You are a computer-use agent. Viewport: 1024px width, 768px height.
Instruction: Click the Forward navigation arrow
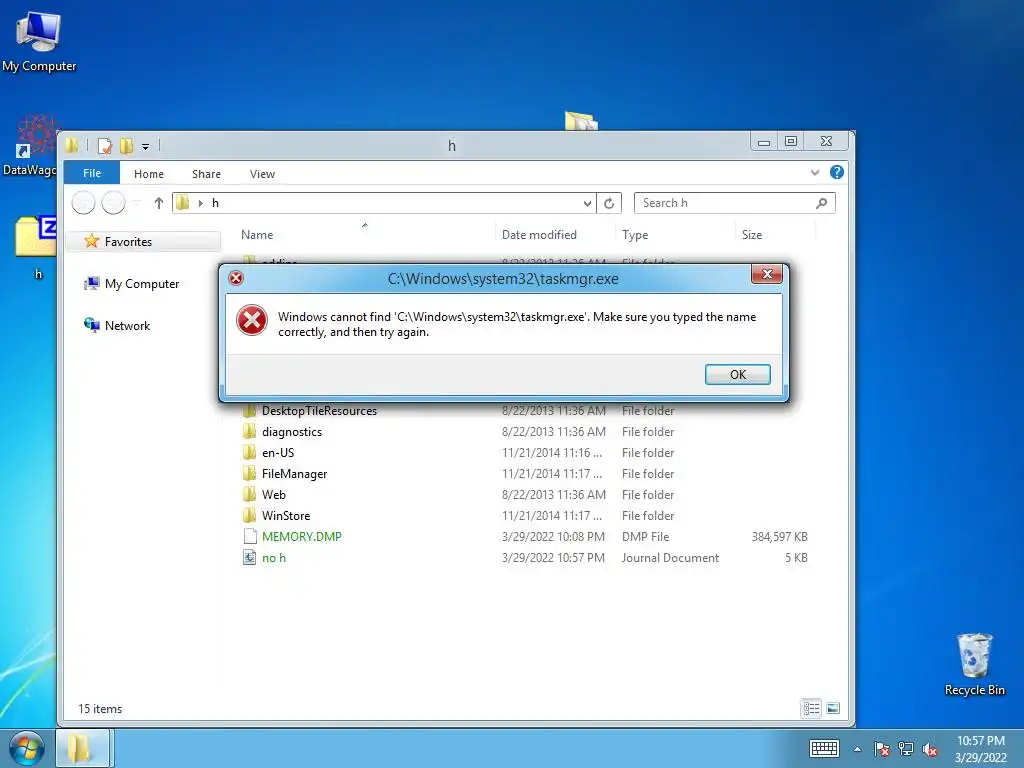pyautogui.click(x=114, y=203)
